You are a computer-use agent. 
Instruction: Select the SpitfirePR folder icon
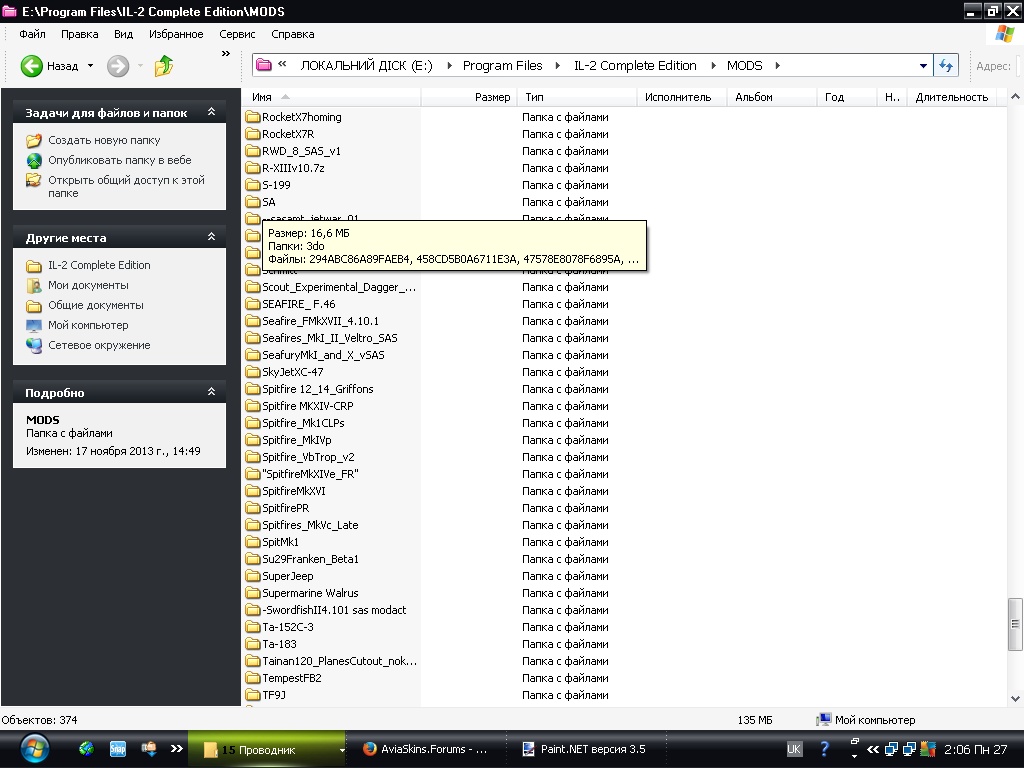pyautogui.click(x=253, y=507)
